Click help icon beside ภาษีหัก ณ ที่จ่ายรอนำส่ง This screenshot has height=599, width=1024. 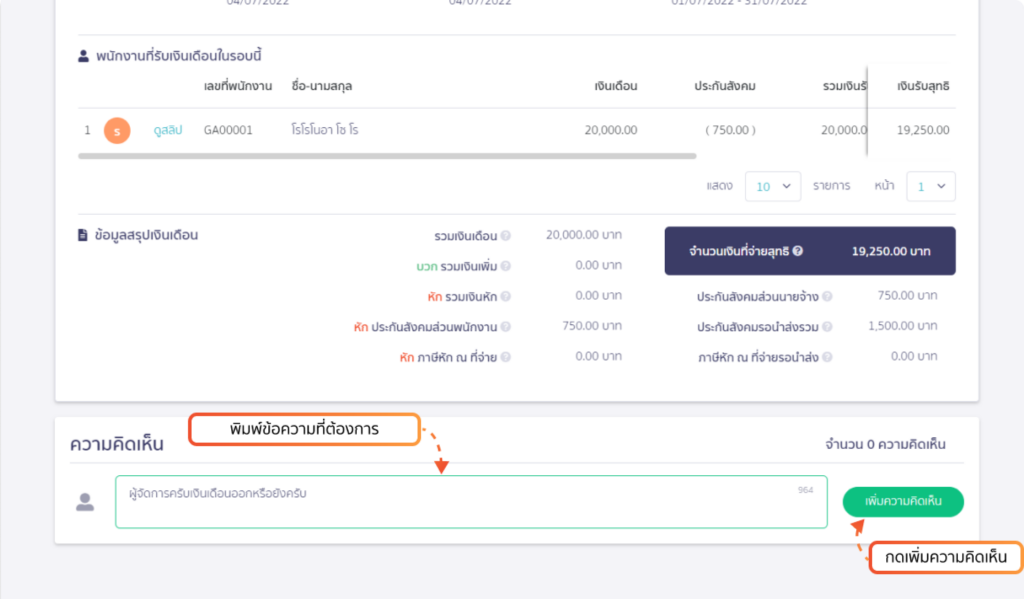click(x=827, y=357)
